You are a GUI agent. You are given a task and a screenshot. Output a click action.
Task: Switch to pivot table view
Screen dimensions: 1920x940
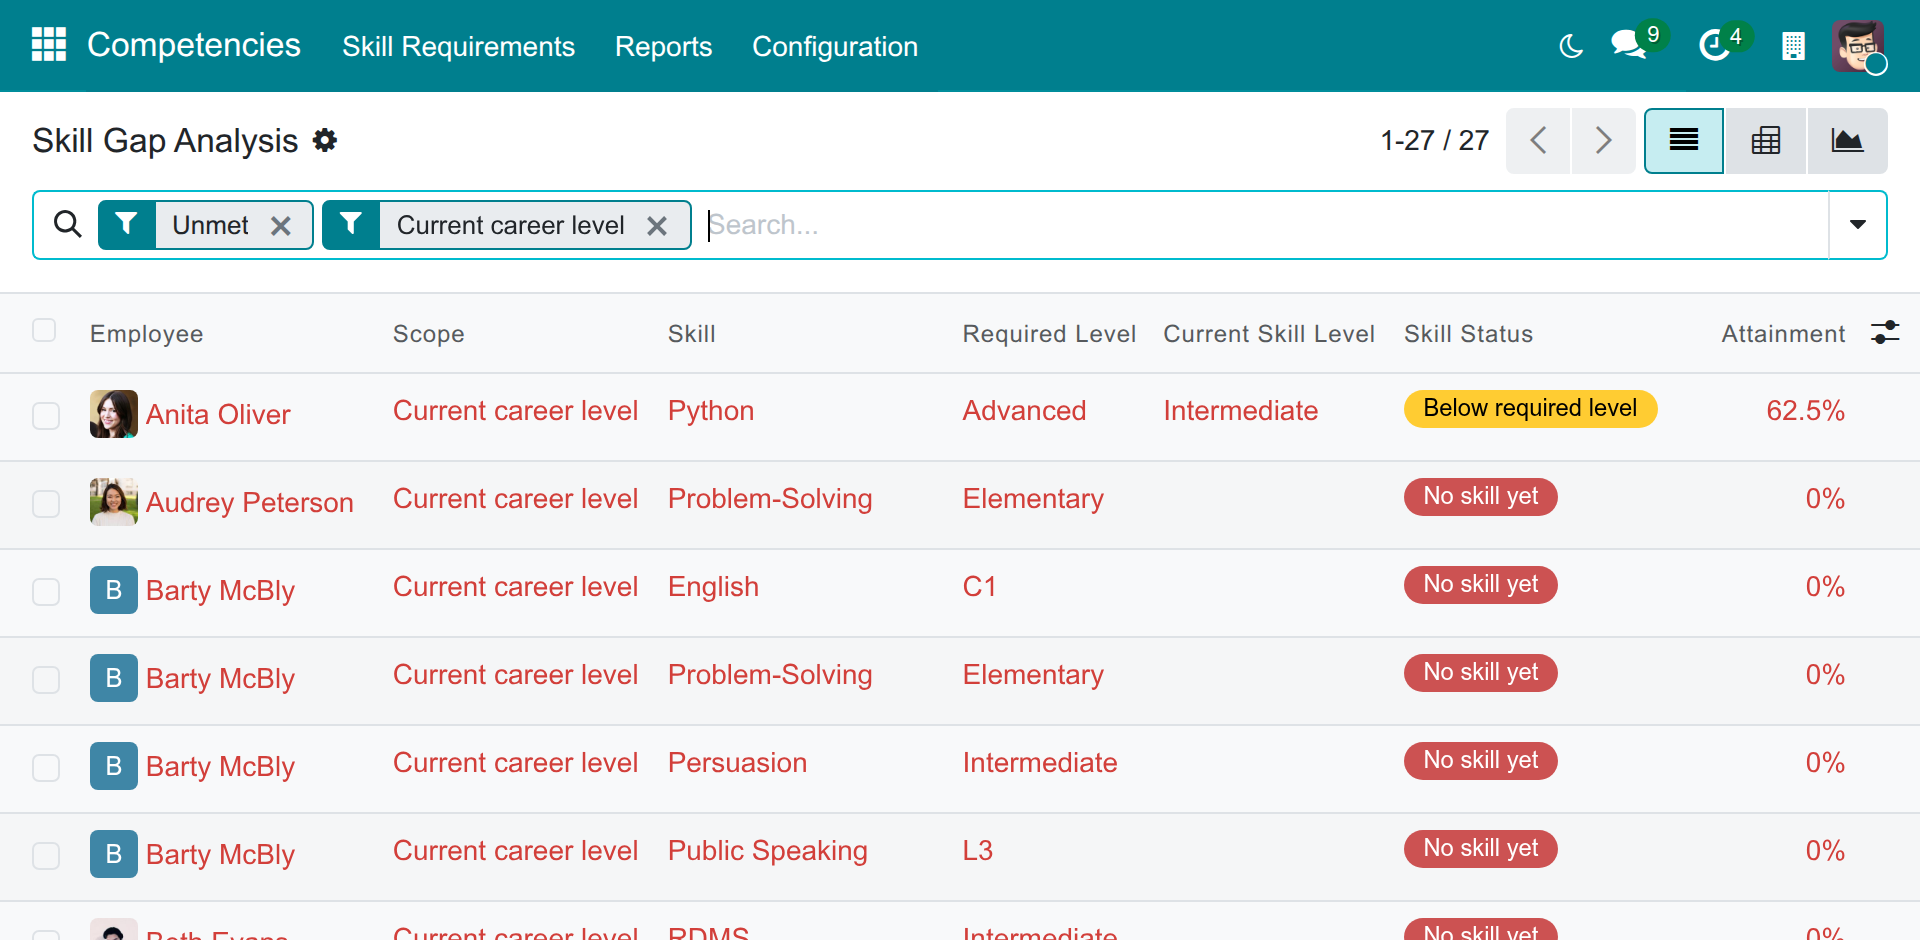[1766, 141]
